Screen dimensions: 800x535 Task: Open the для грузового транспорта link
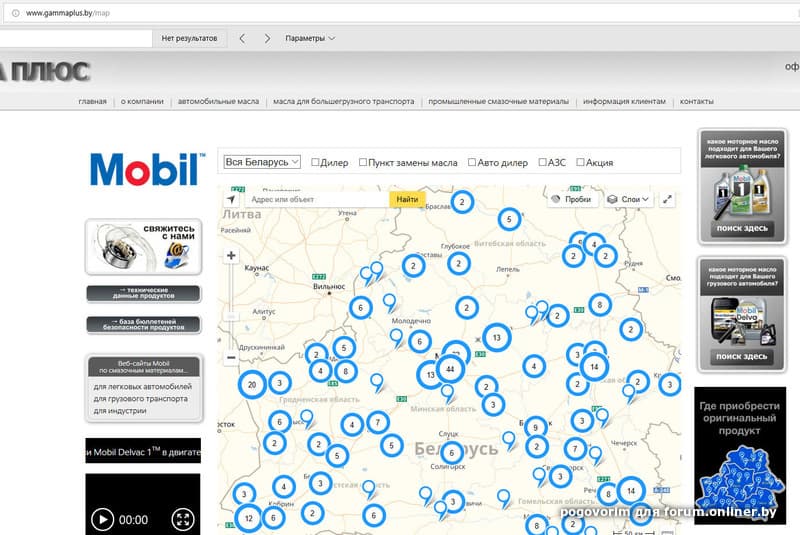[x=140, y=399]
